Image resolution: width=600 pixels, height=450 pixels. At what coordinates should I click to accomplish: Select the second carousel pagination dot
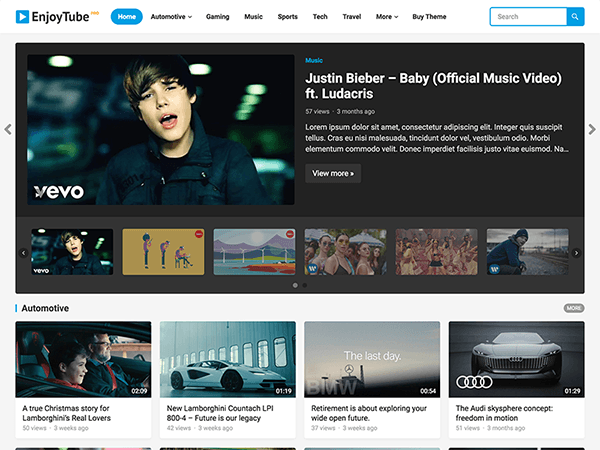[x=305, y=285]
